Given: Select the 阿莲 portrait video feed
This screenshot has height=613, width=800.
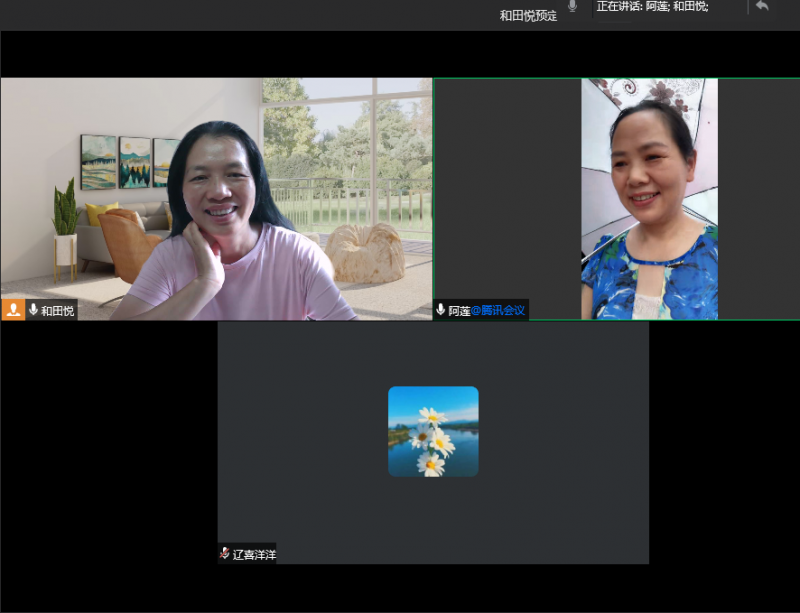Looking at the screenshot, I should [x=649, y=198].
